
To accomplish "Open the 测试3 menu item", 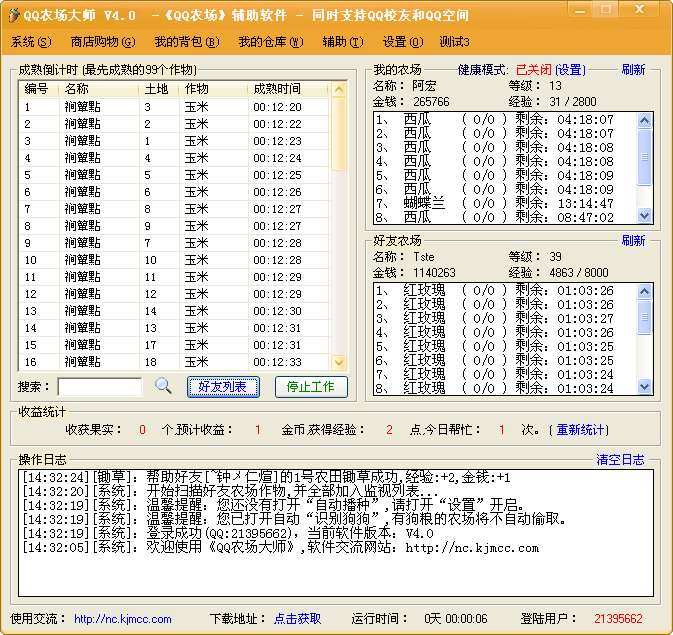I will pyautogui.click(x=454, y=42).
